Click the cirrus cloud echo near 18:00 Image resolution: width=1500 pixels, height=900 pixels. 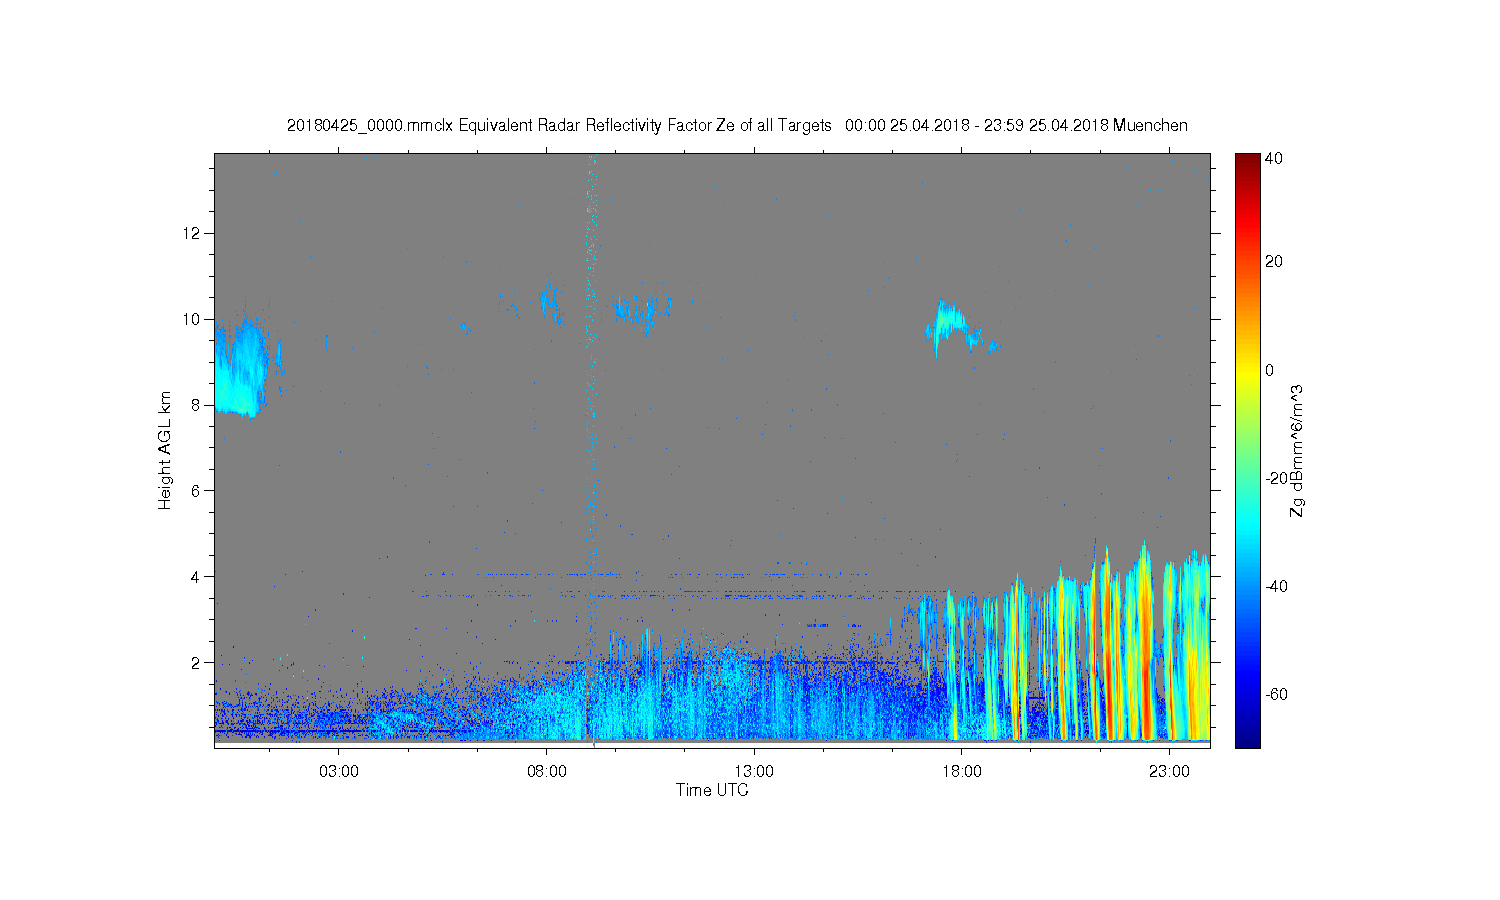point(960,327)
